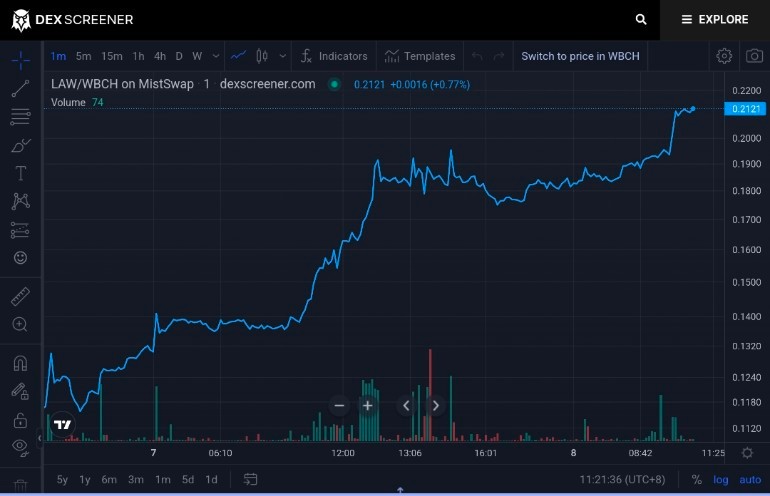770x496 pixels.
Task: Take a chart snapshot with camera icon
Action: click(x=754, y=56)
